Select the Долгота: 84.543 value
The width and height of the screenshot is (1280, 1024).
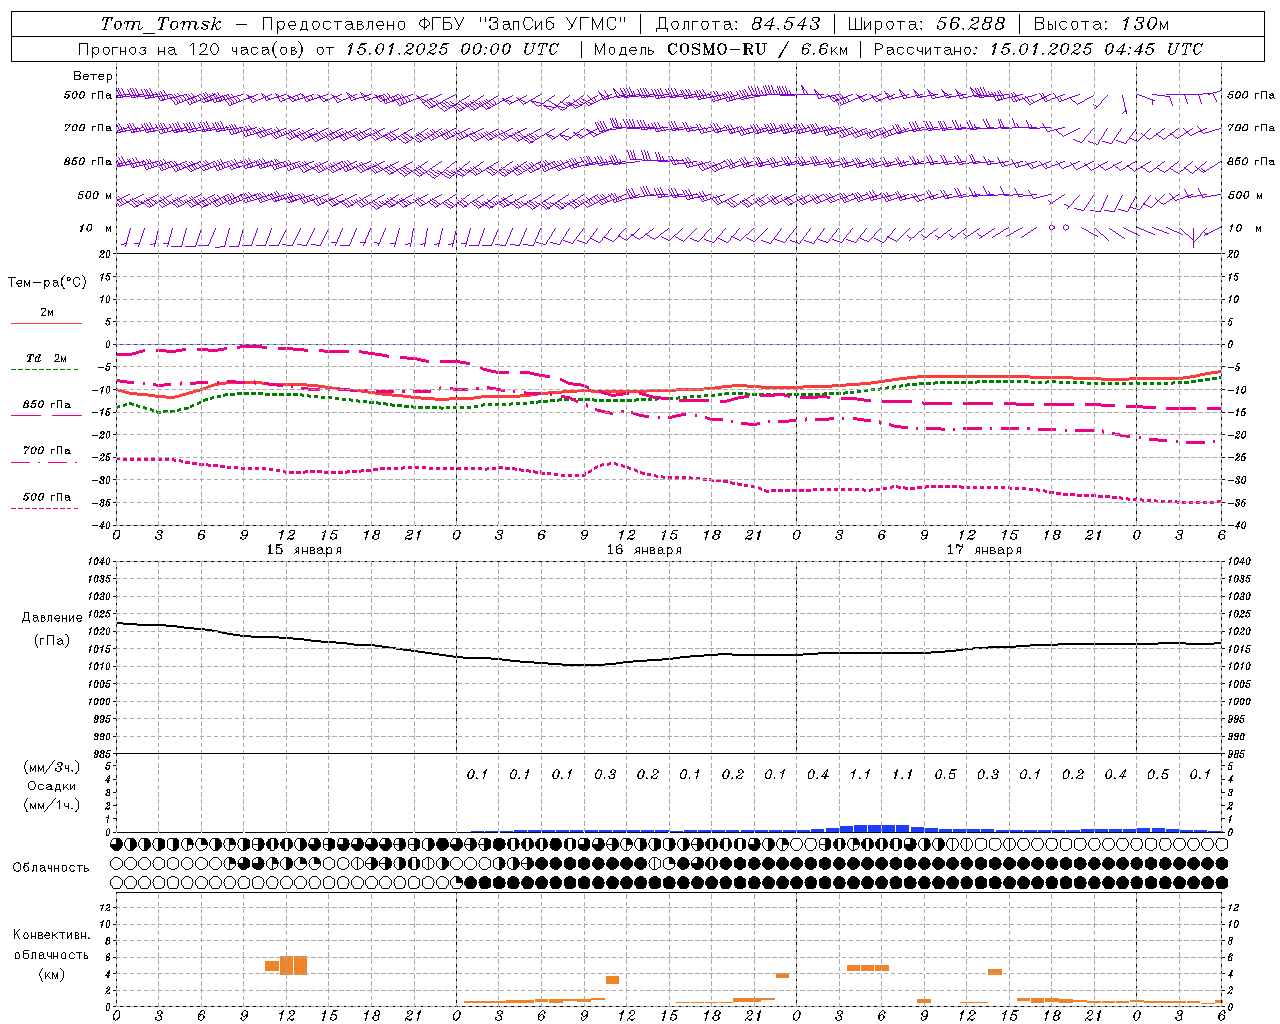click(738, 24)
